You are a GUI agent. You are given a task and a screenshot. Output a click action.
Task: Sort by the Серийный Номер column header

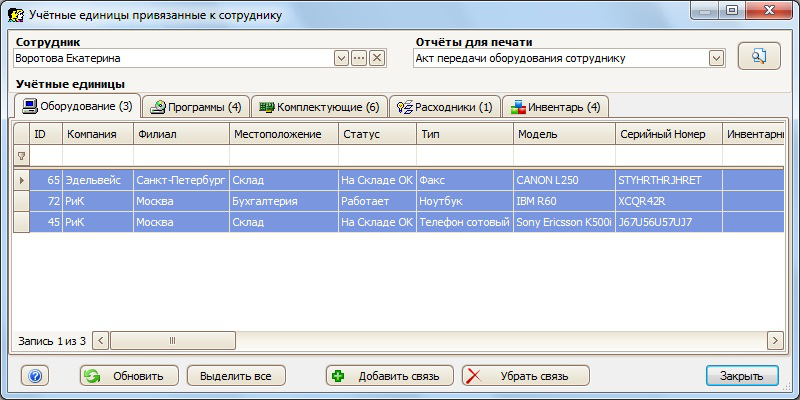669,134
